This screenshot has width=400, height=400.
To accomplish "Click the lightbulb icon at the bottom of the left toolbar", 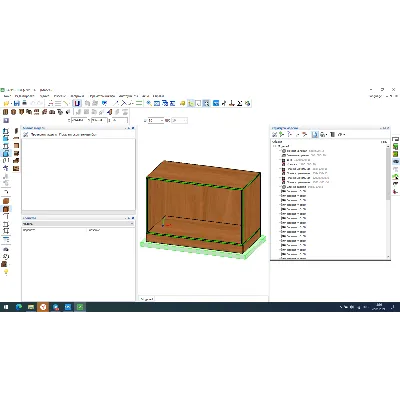I will [x=6, y=272].
